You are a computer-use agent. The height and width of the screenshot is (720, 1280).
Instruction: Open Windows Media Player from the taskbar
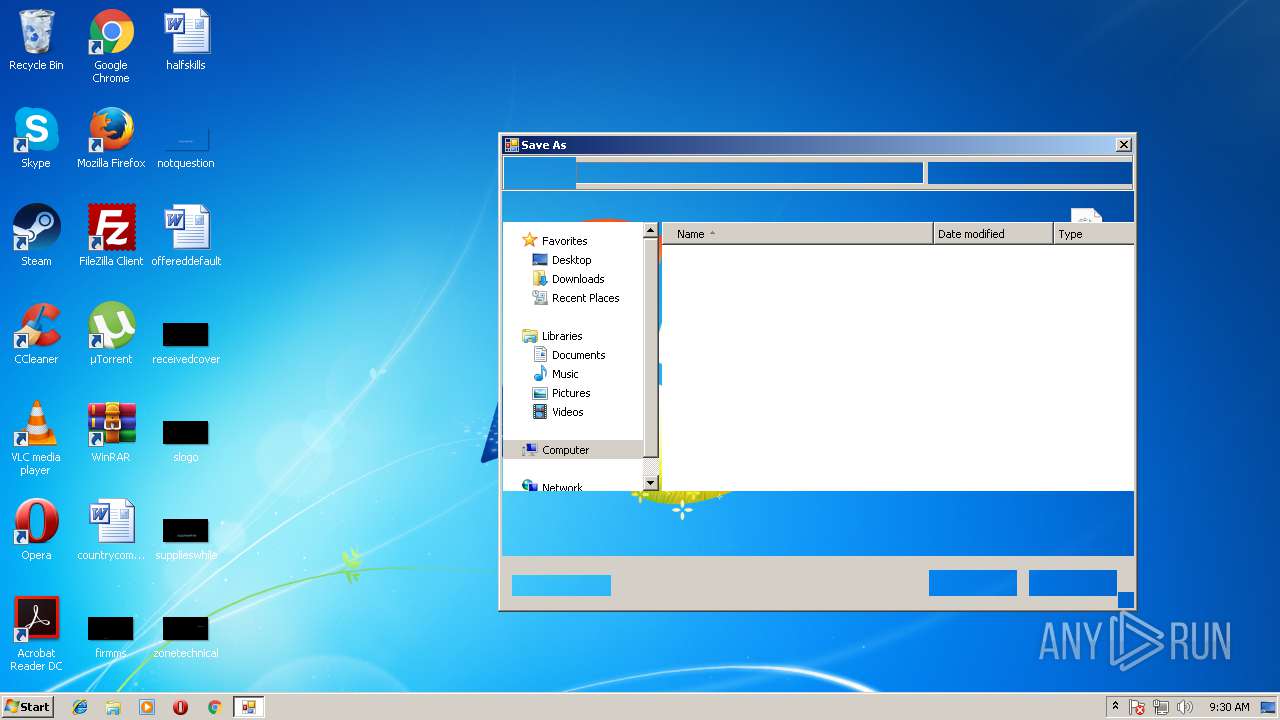(147, 707)
